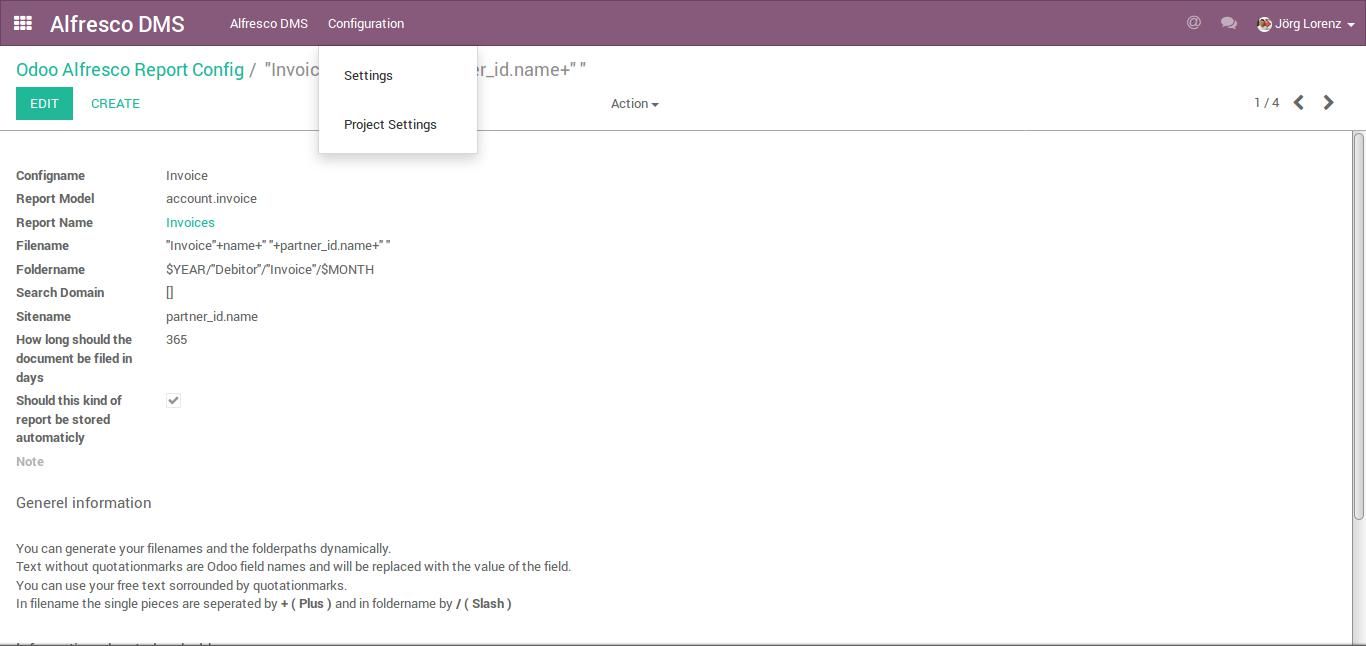
Task: Click the Configname value Invoice
Action: (187, 176)
